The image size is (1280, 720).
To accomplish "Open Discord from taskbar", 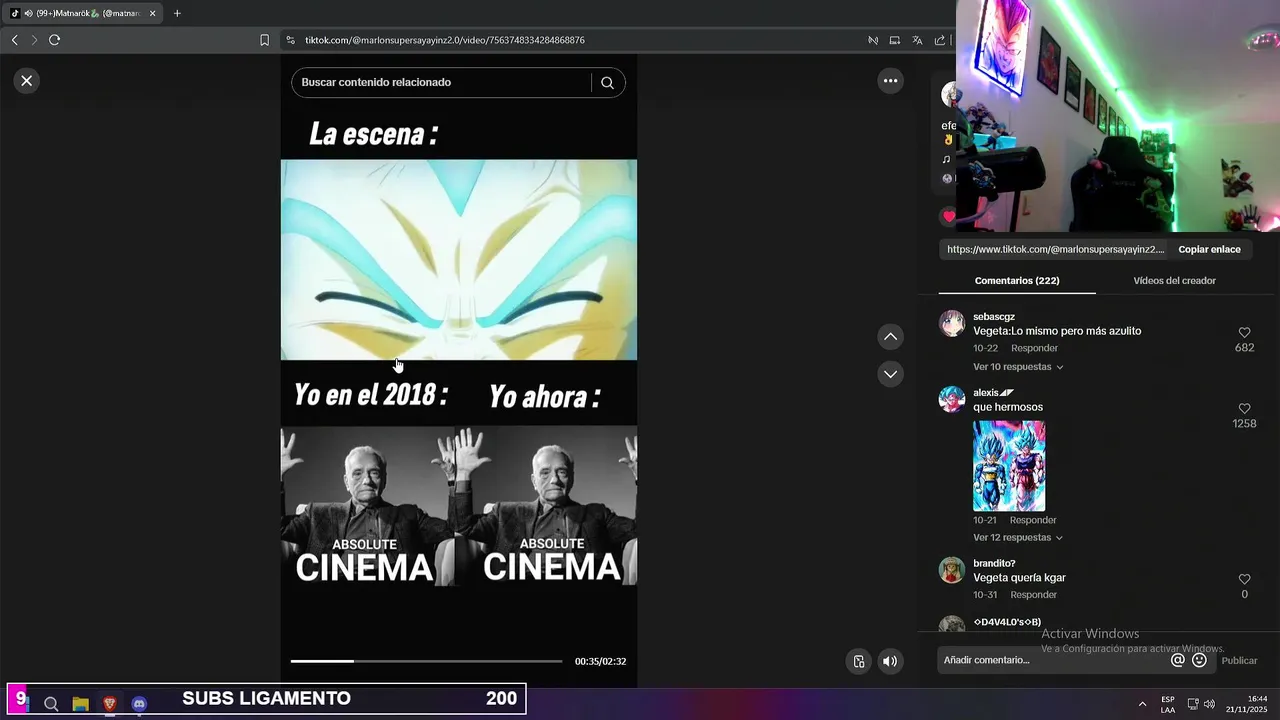I will coord(139,704).
